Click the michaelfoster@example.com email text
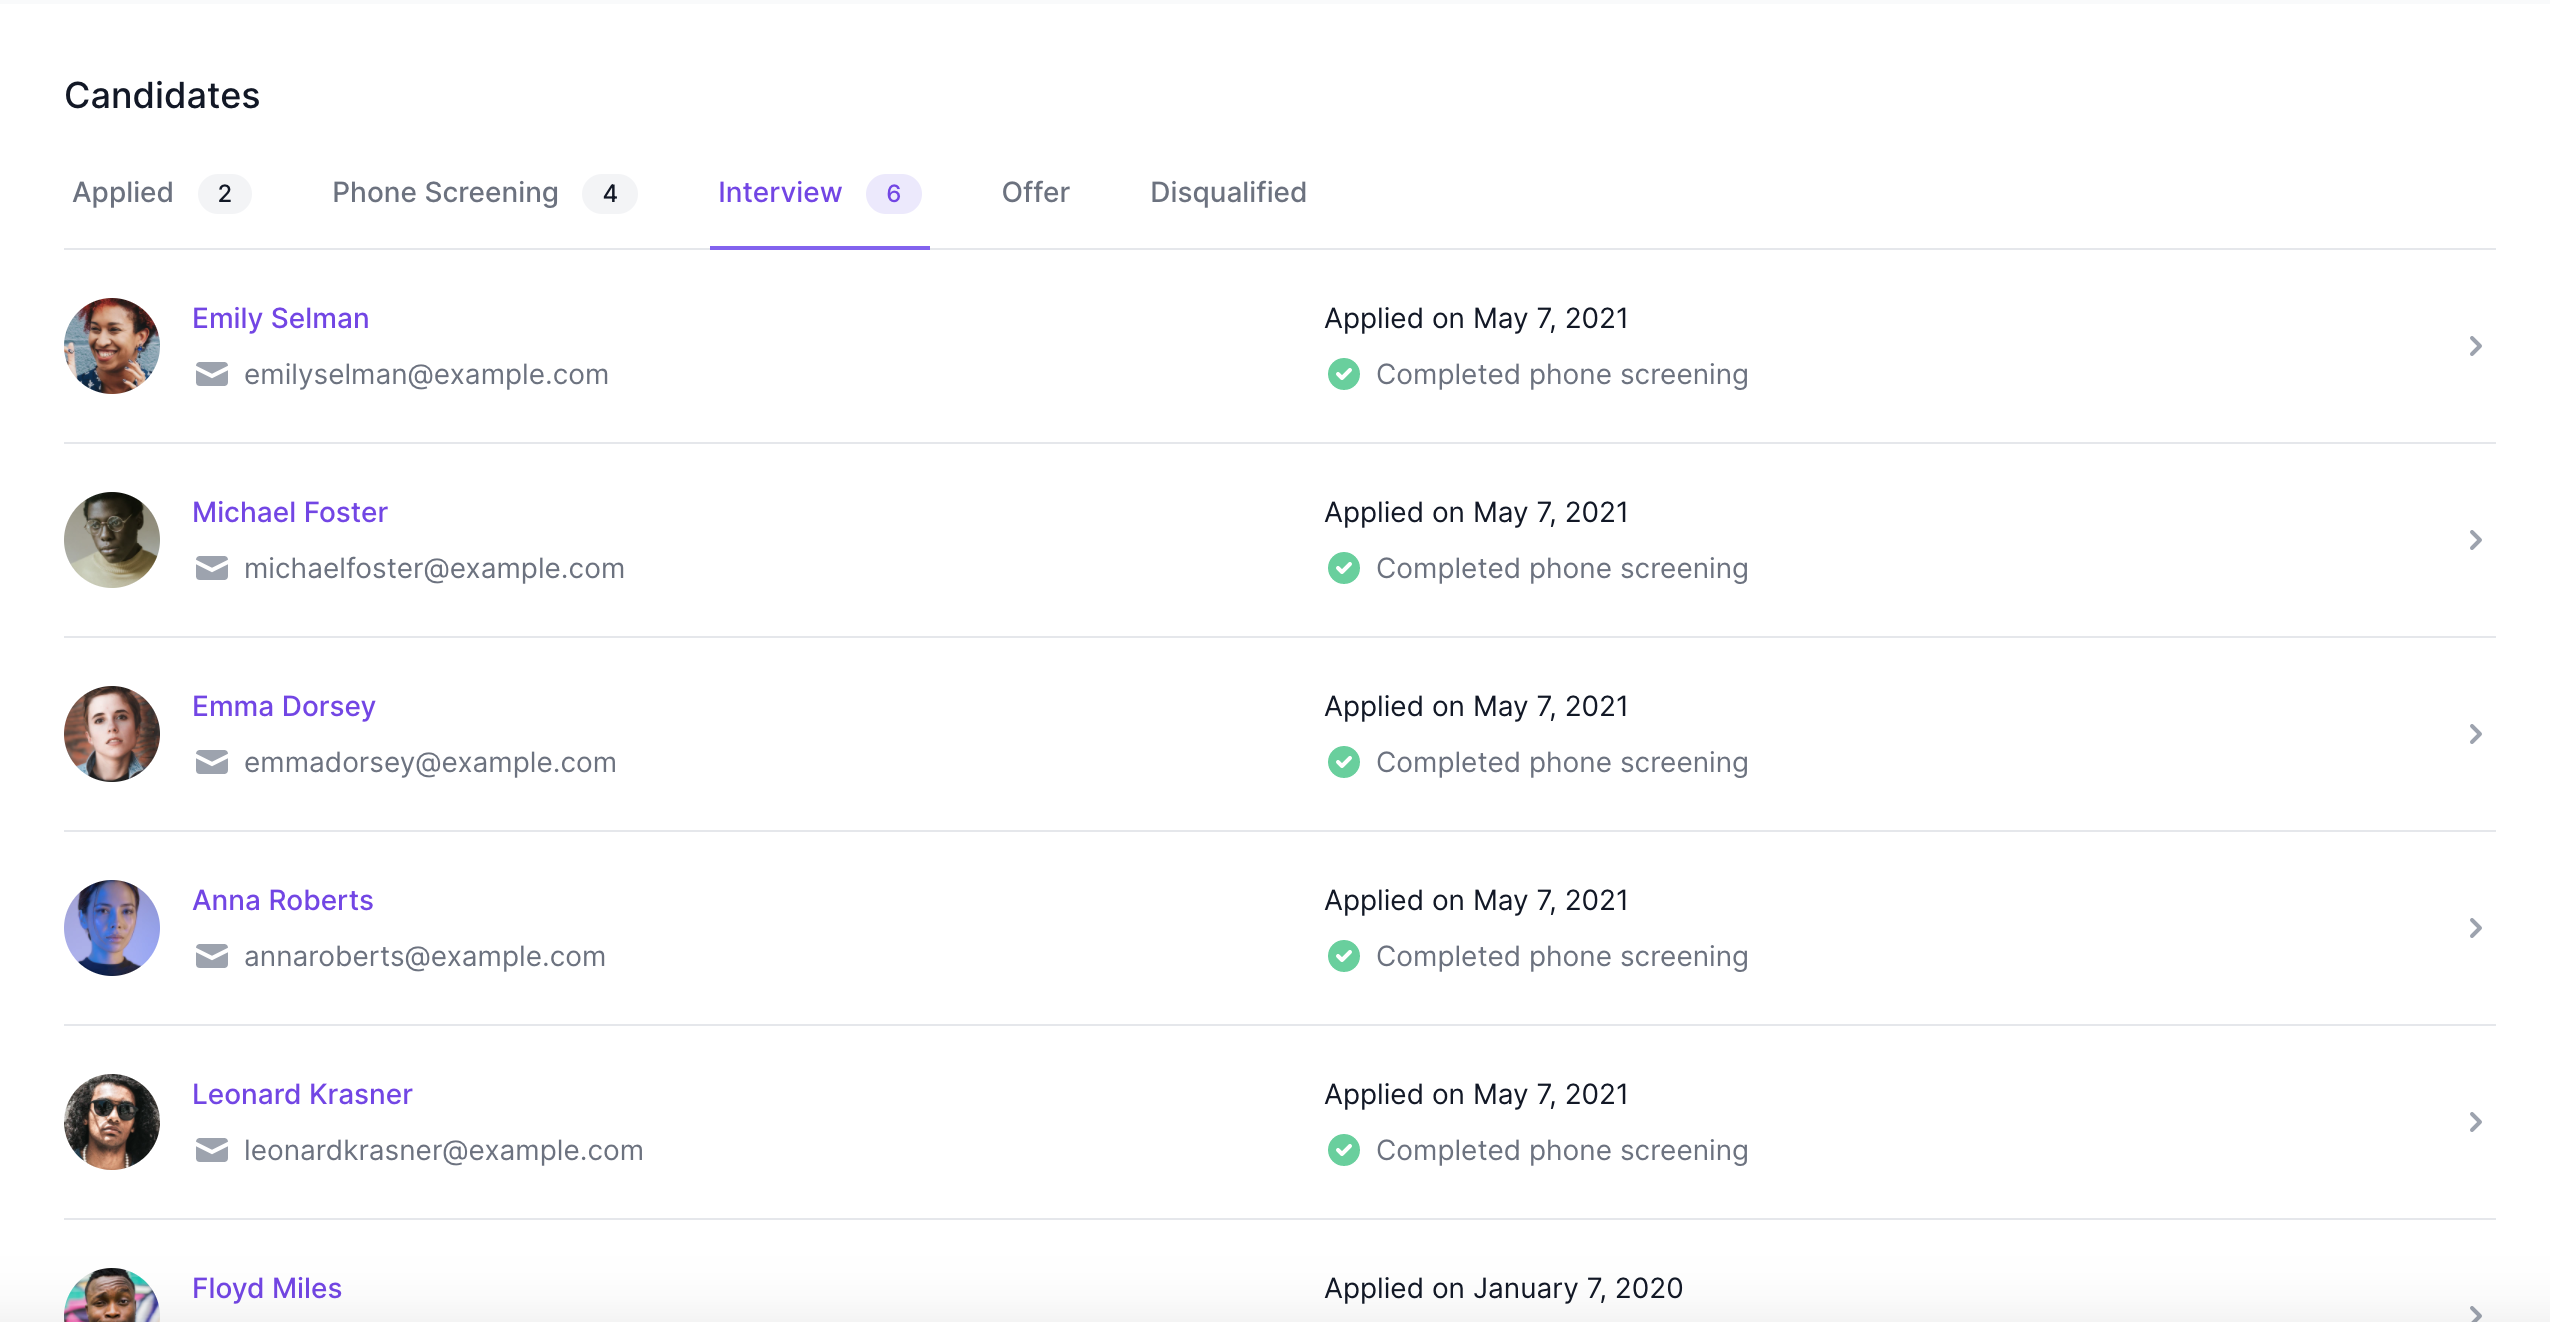2550x1322 pixels. point(434,568)
